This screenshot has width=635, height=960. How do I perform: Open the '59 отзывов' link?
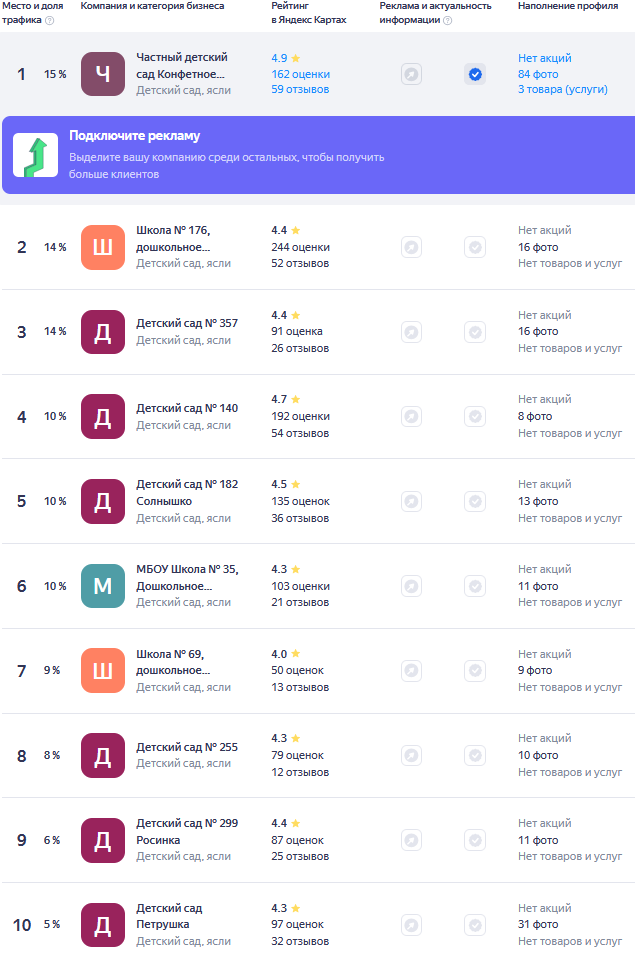pyautogui.click(x=300, y=89)
